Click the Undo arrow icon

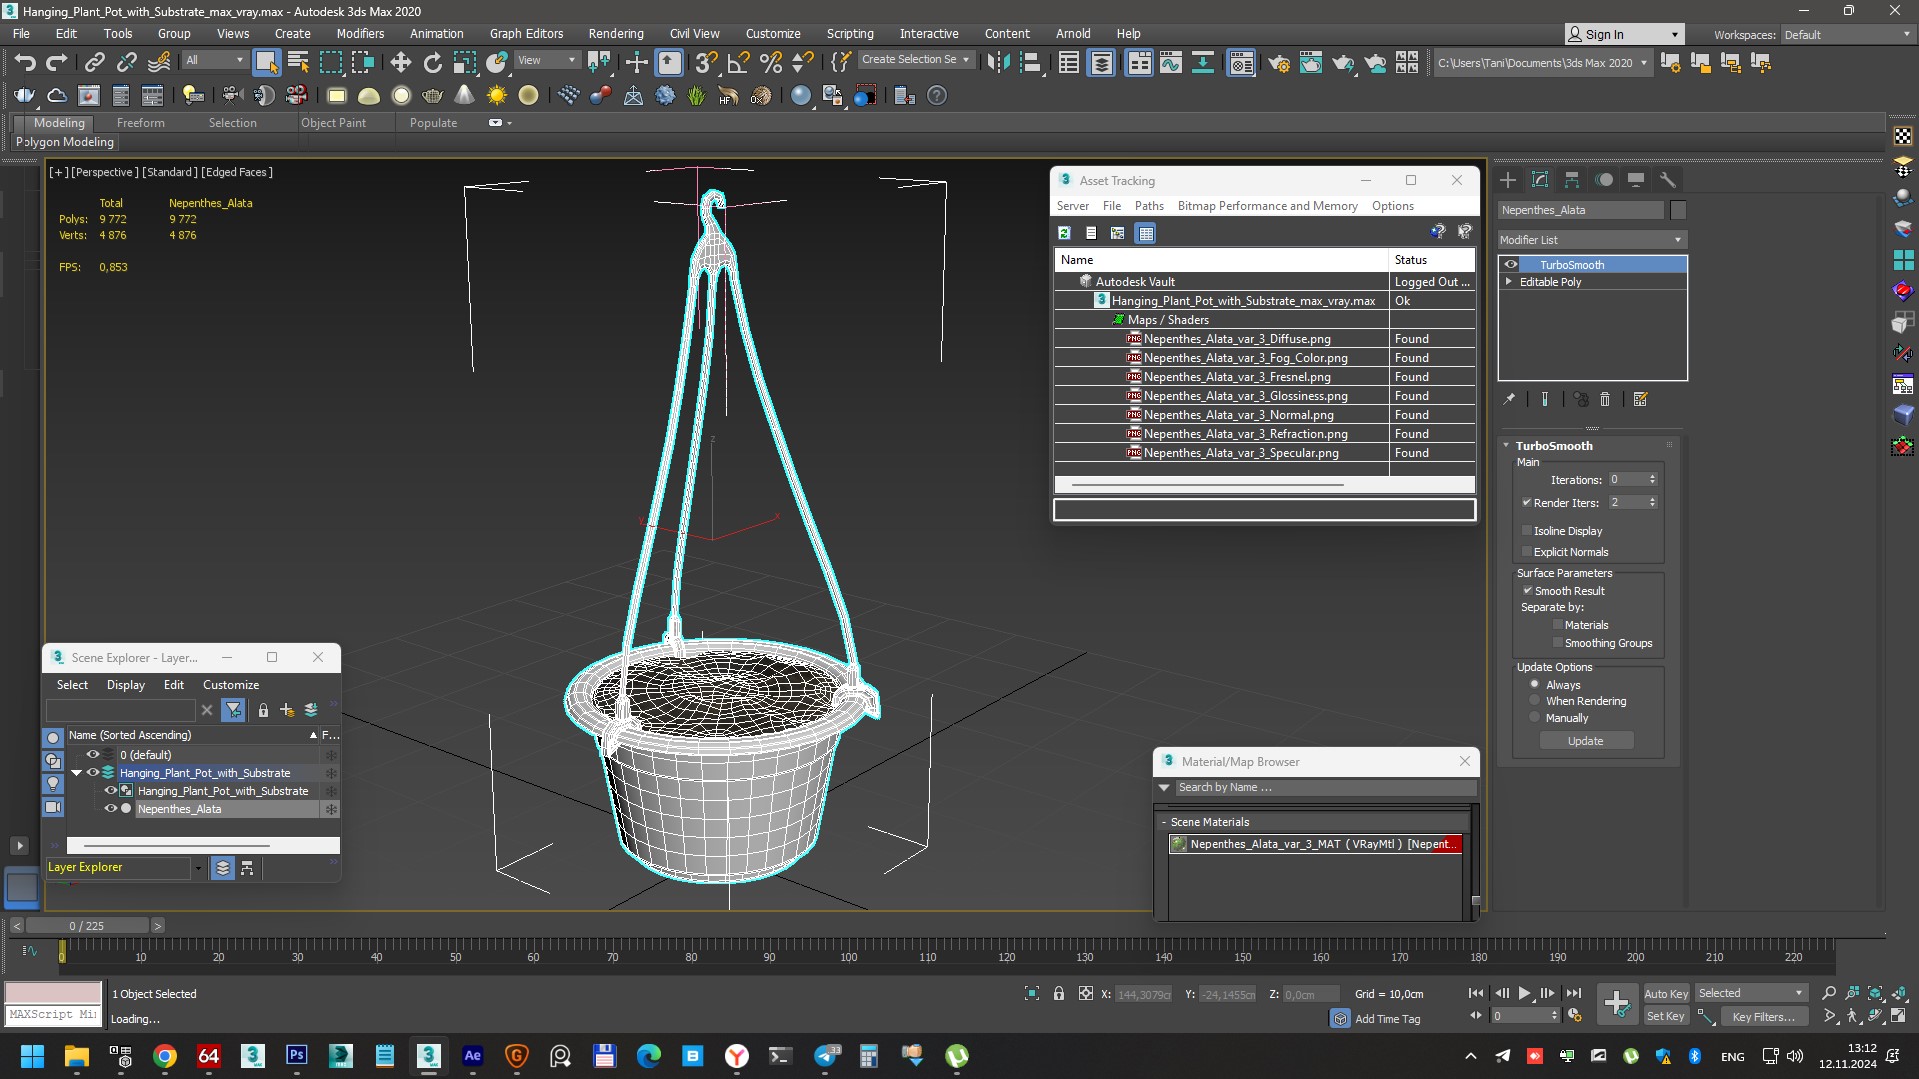24,63
